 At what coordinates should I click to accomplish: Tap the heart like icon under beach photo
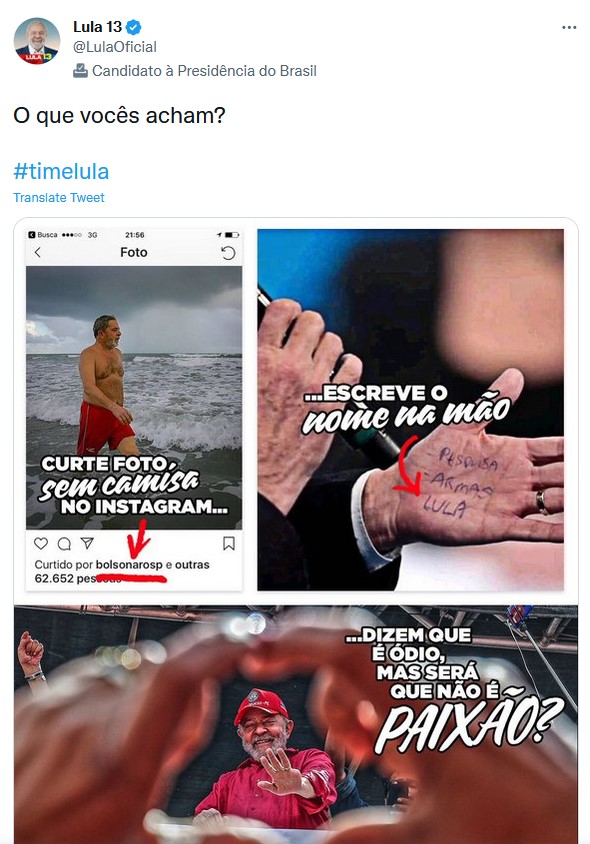coord(41,544)
